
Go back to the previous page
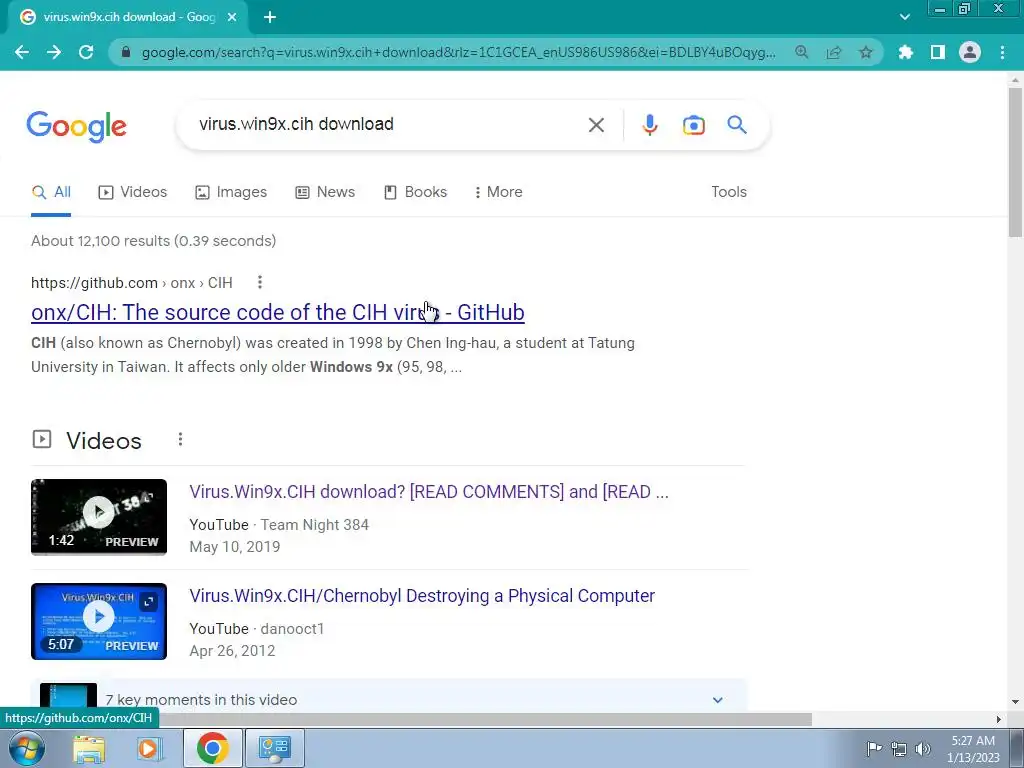click(x=22, y=52)
